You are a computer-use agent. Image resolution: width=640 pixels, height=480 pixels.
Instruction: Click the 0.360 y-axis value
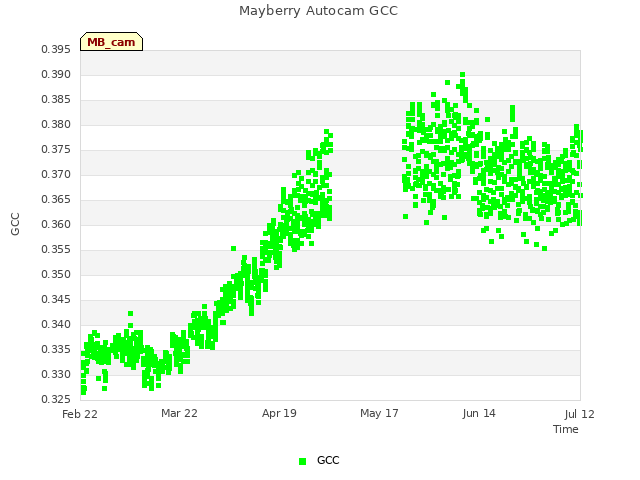(56, 224)
